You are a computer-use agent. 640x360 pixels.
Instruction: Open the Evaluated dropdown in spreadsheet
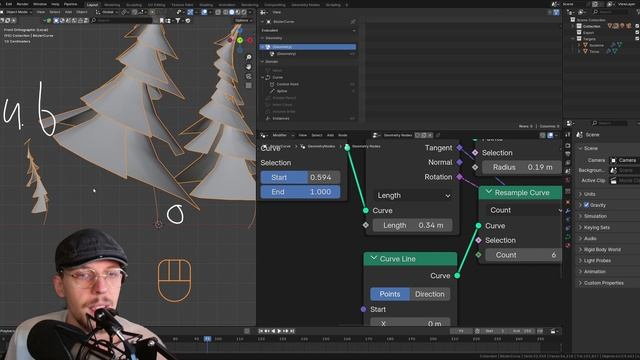(x=308, y=30)
